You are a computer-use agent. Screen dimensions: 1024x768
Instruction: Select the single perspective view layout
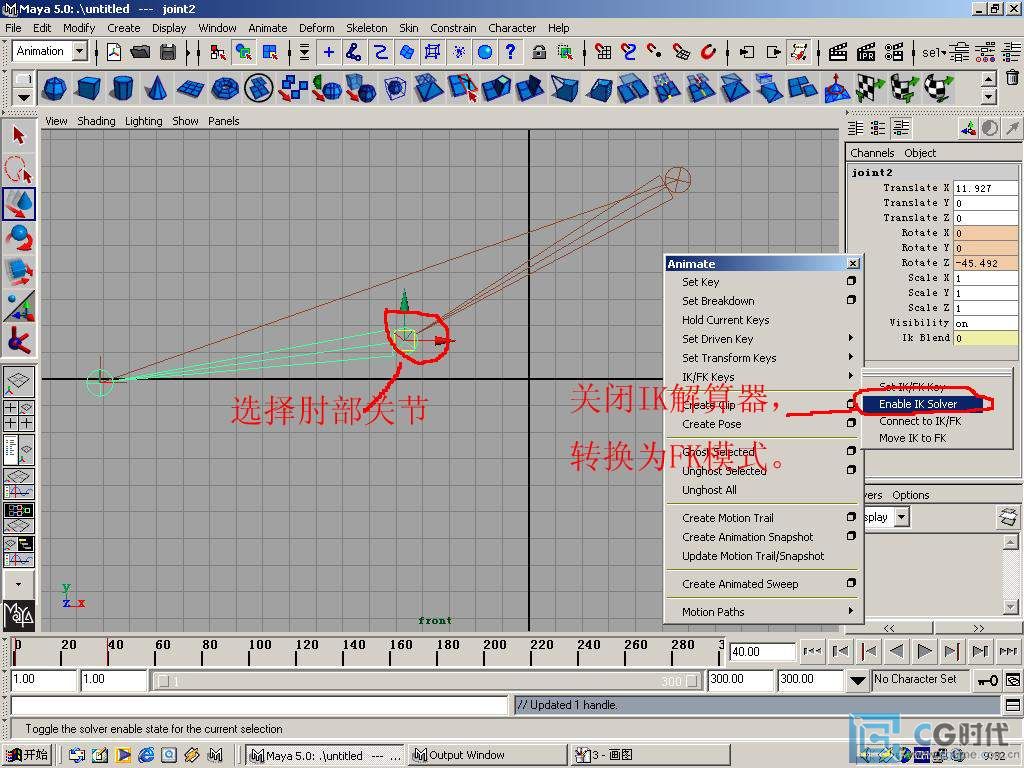tap(18, 381)
